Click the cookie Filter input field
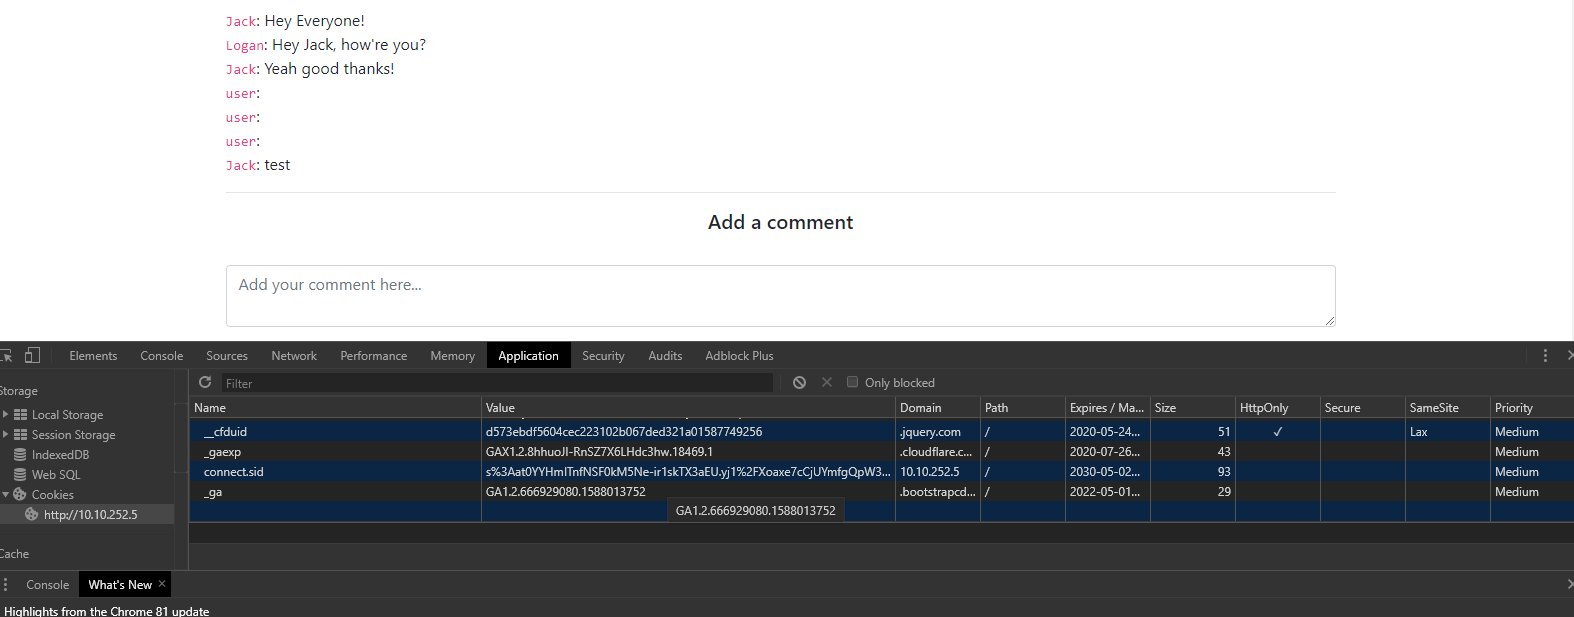The height and width of the screenshot is (617, 1574). (497, 383)
